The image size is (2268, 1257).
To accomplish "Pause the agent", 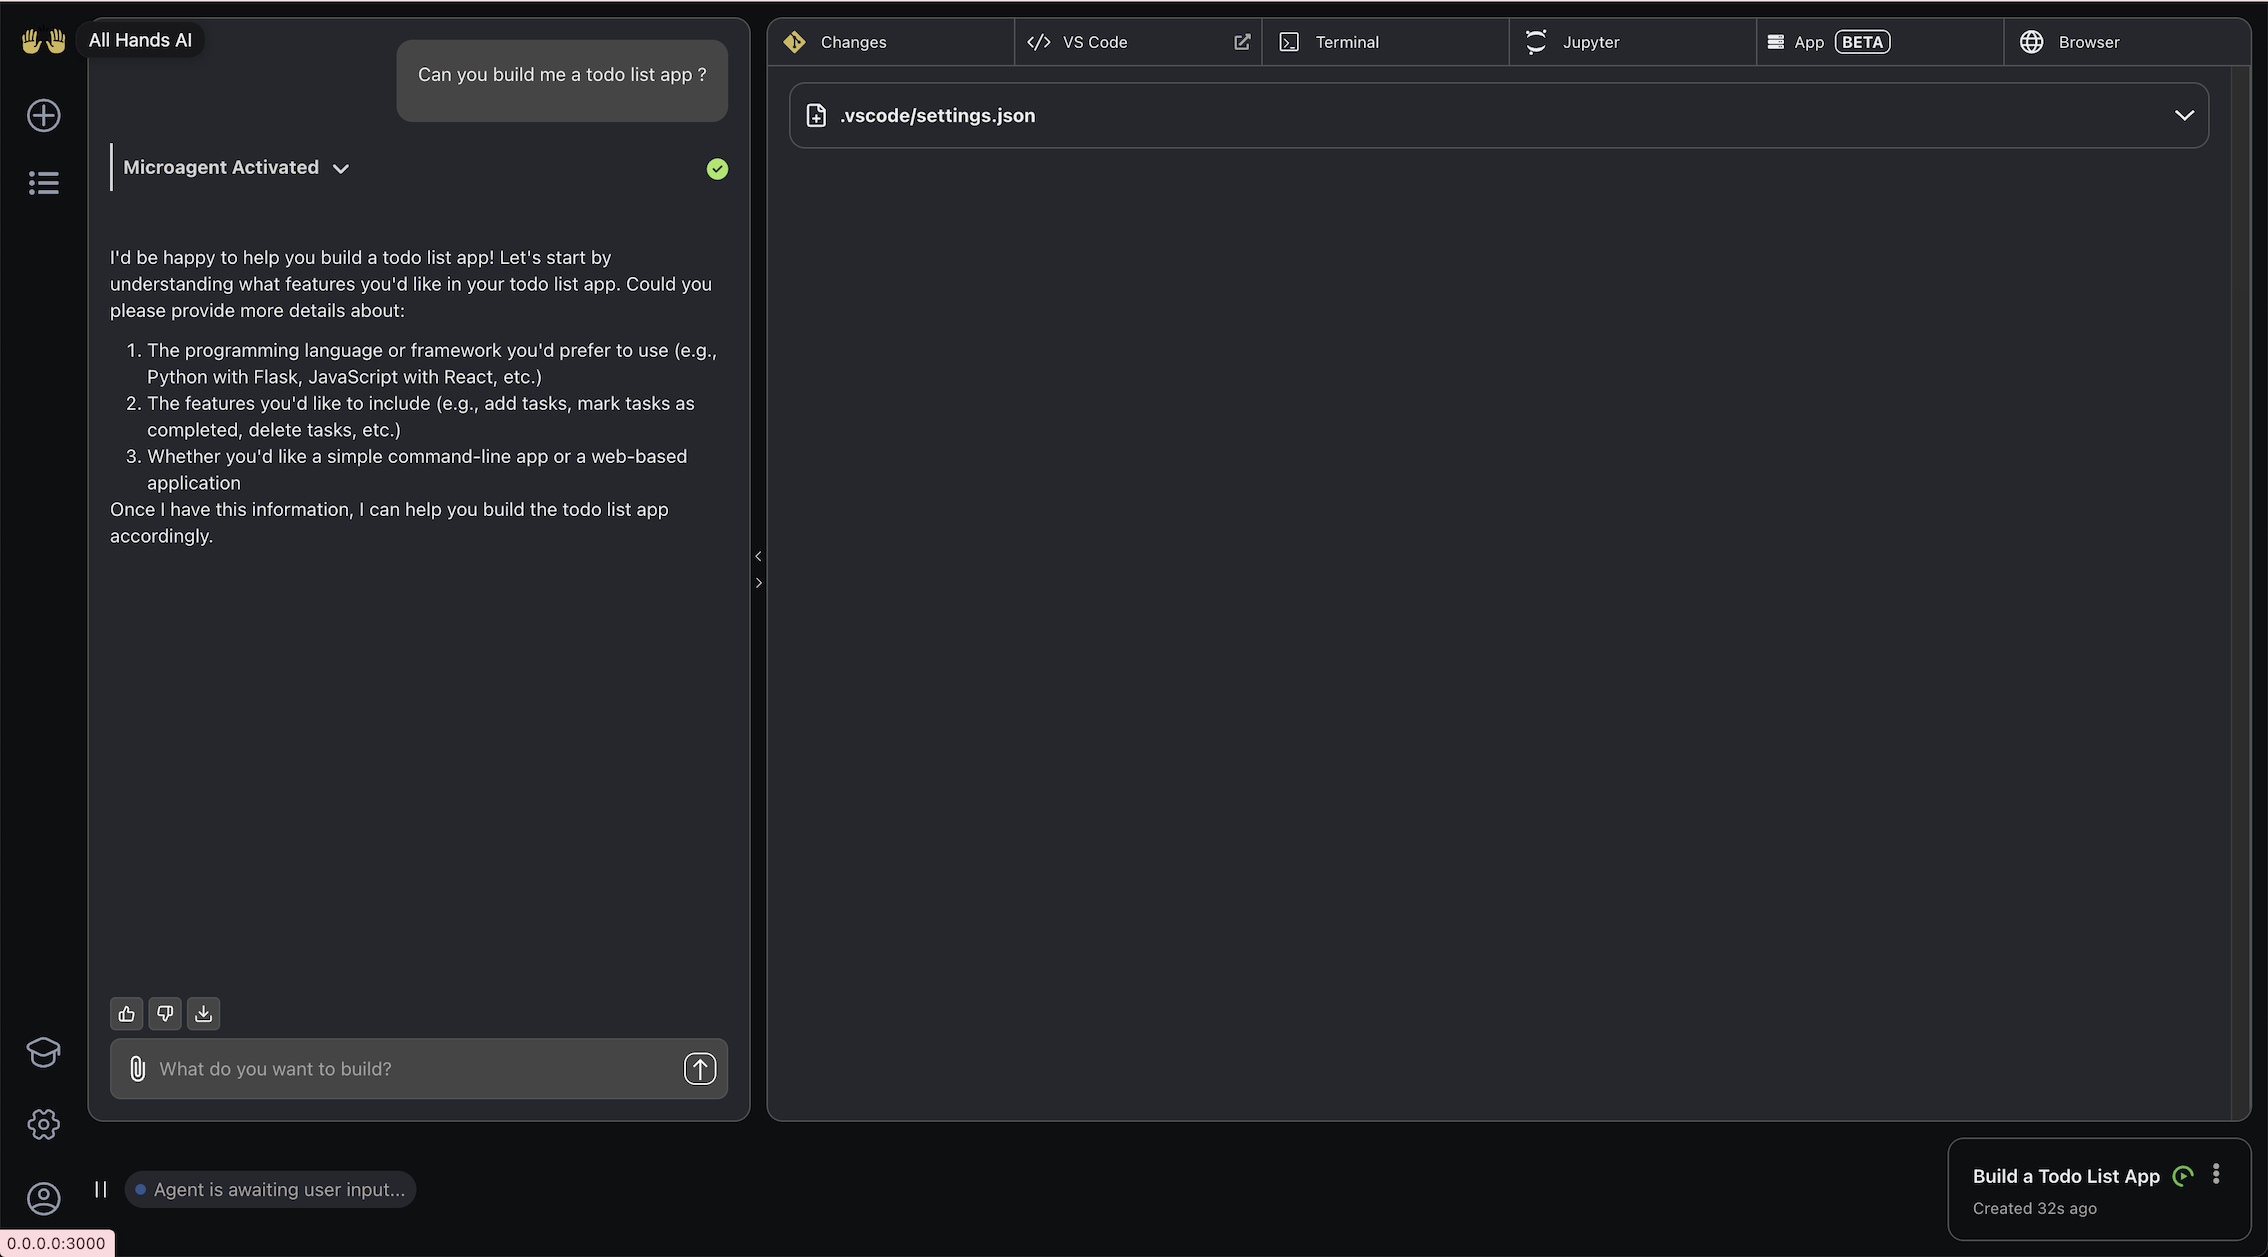I will coord(100,1189).
